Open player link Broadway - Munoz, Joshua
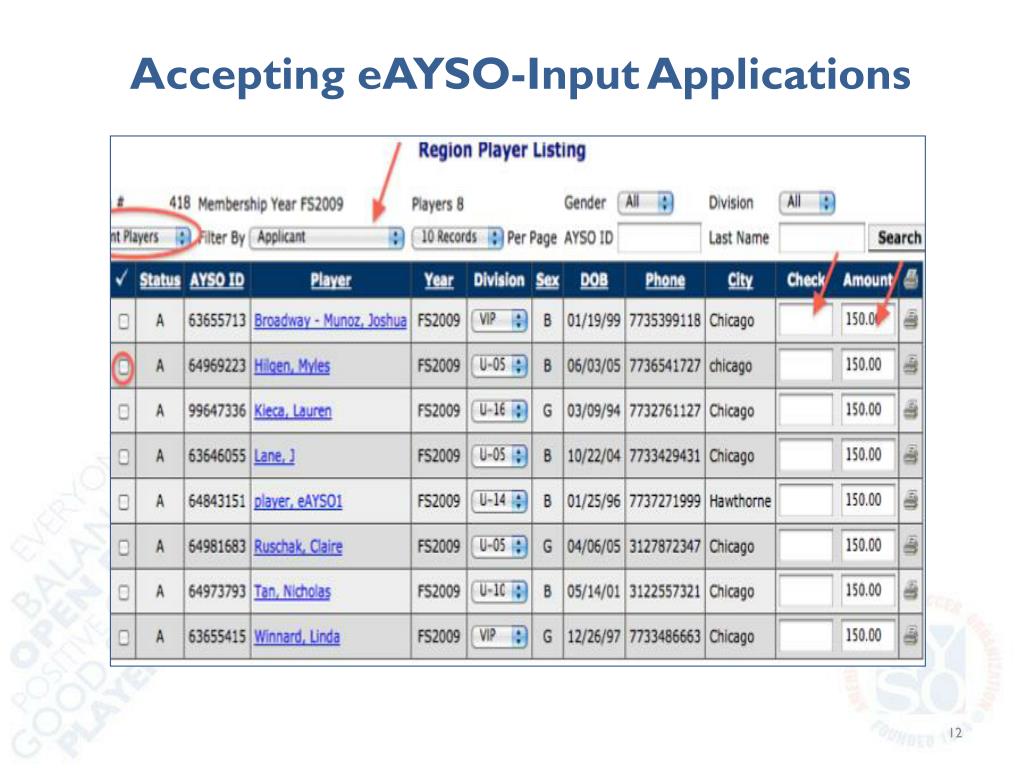Screen dimensions: 1024x768 click(330, 321)
